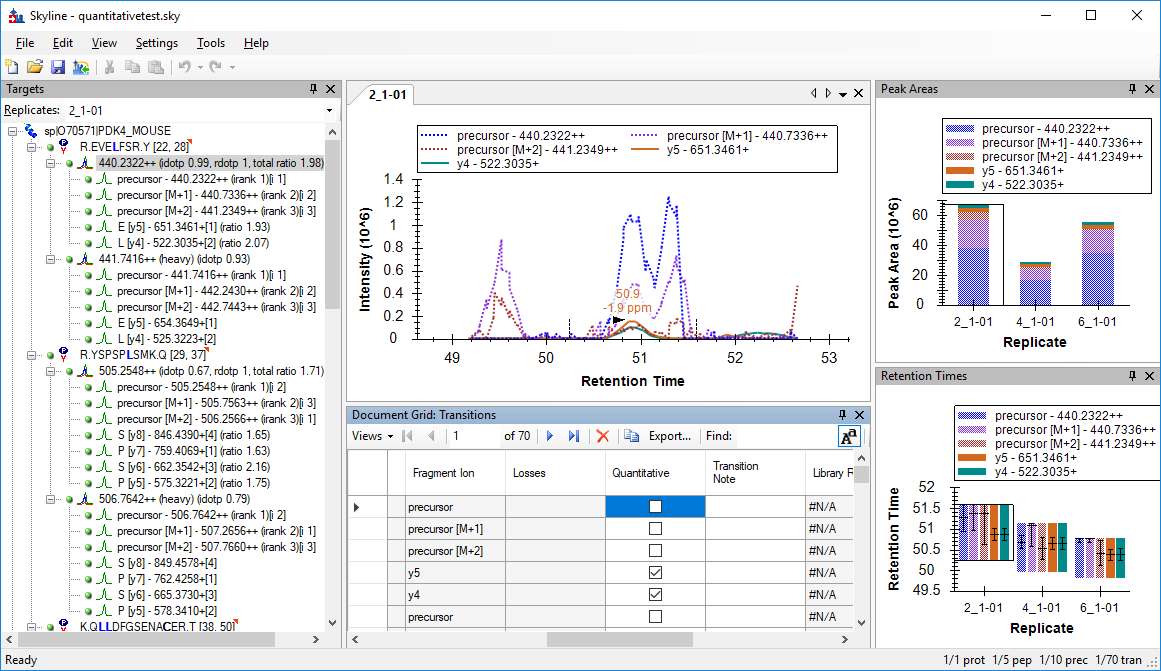Toggle match case icon beside Find
This screenshot has height=671, width=1161.
[848, 436]
